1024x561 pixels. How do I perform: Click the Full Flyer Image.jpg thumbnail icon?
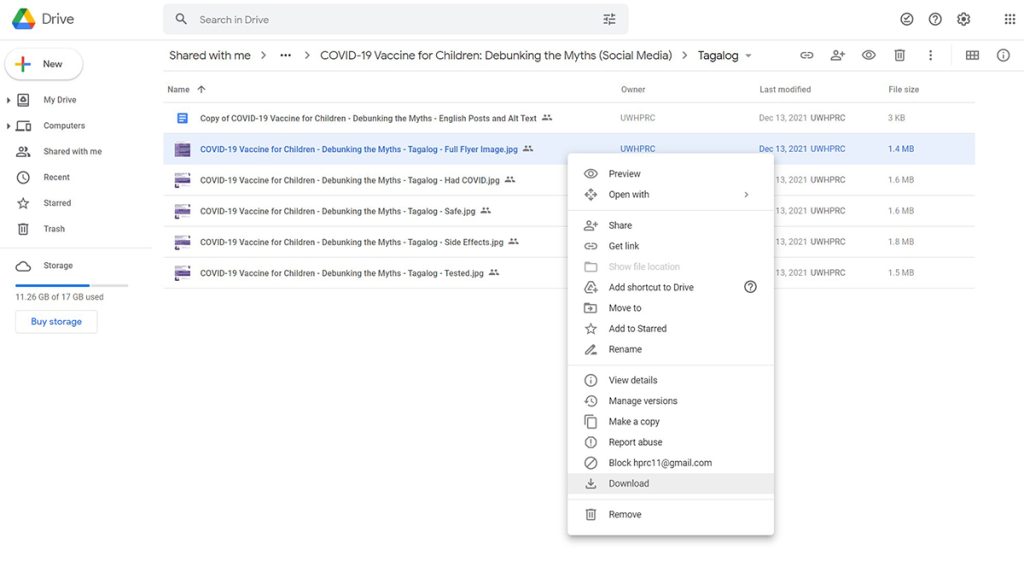pyautogui.click(x=182, y=149)
